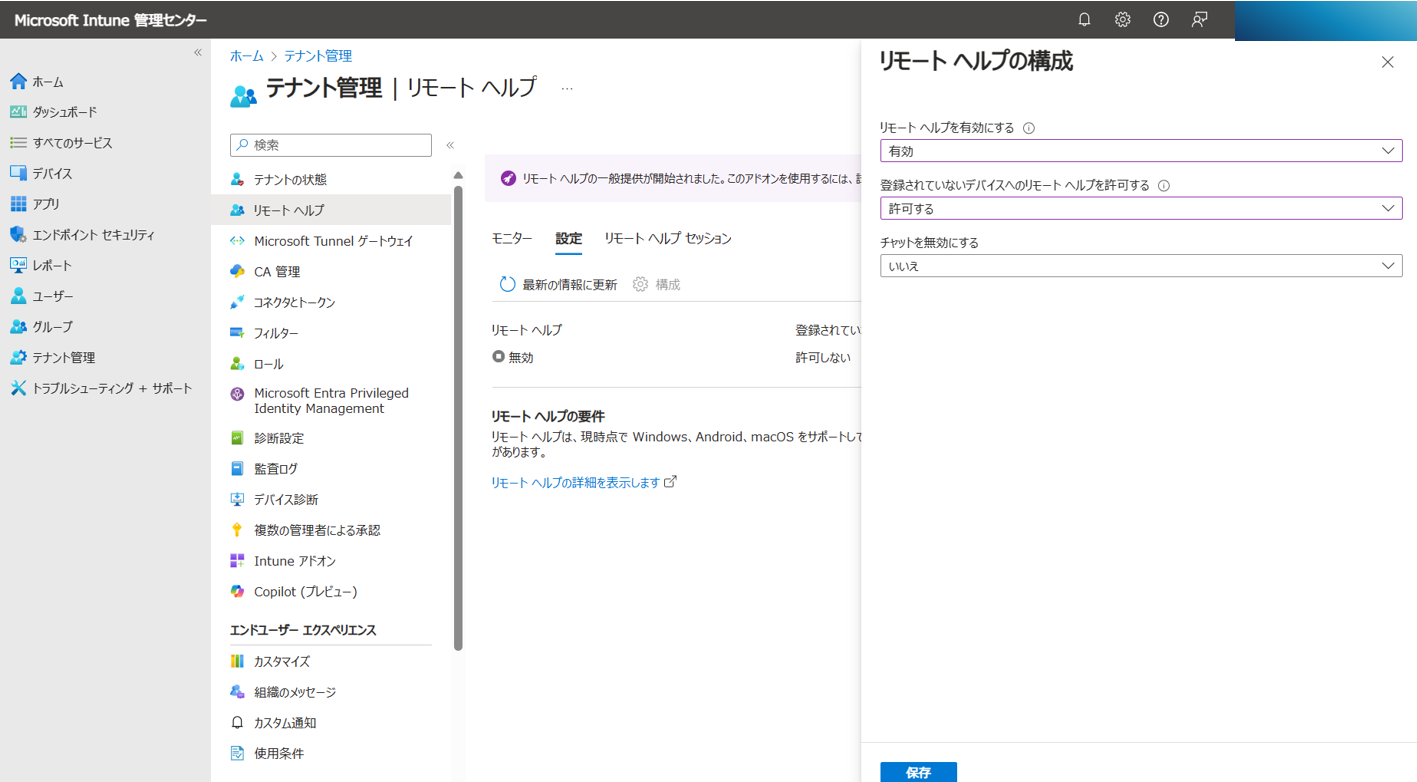Click the すべてのサービス list icon

[x=18, y=143]
